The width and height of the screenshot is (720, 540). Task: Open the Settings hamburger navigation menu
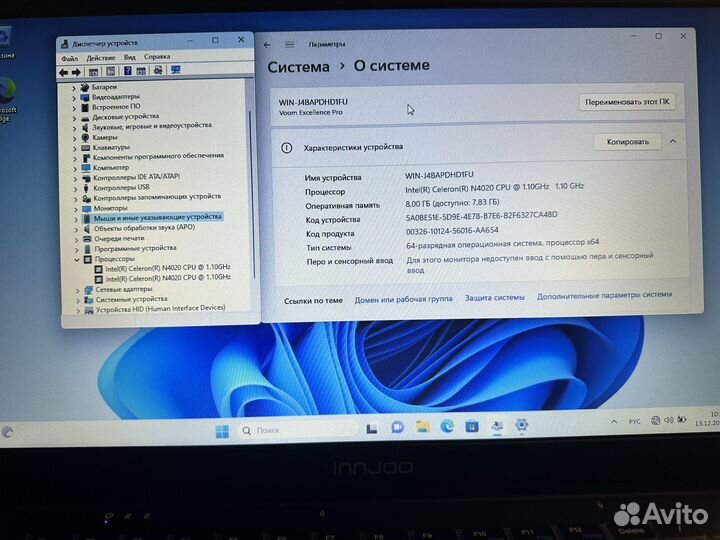[x=288, y=45]
